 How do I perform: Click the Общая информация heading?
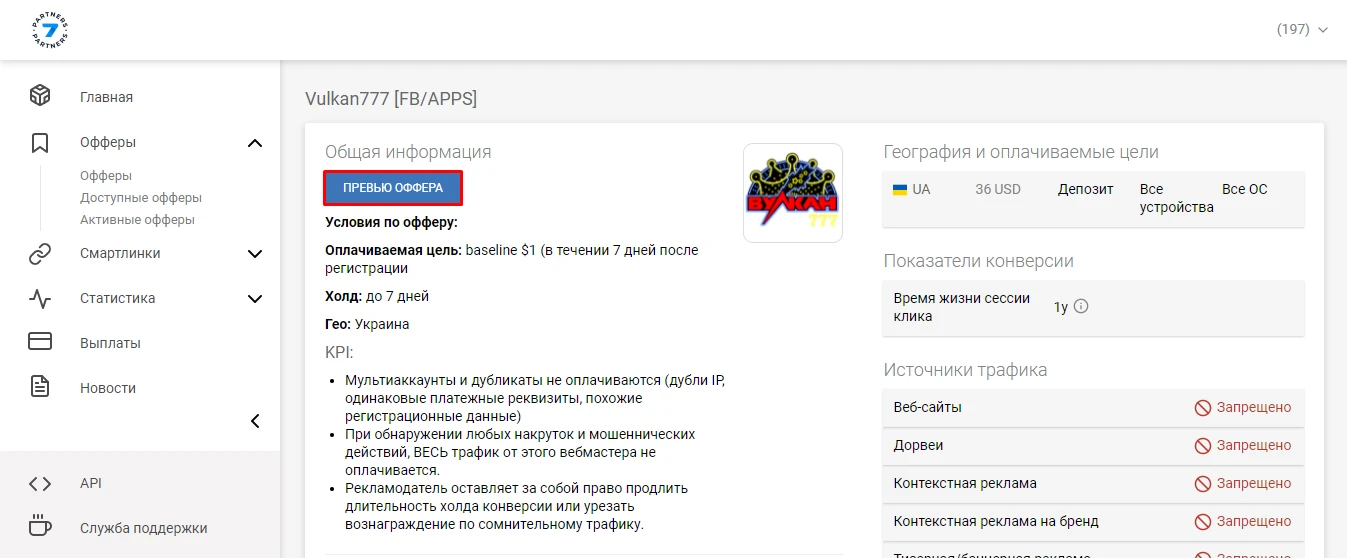pos(408,152)
